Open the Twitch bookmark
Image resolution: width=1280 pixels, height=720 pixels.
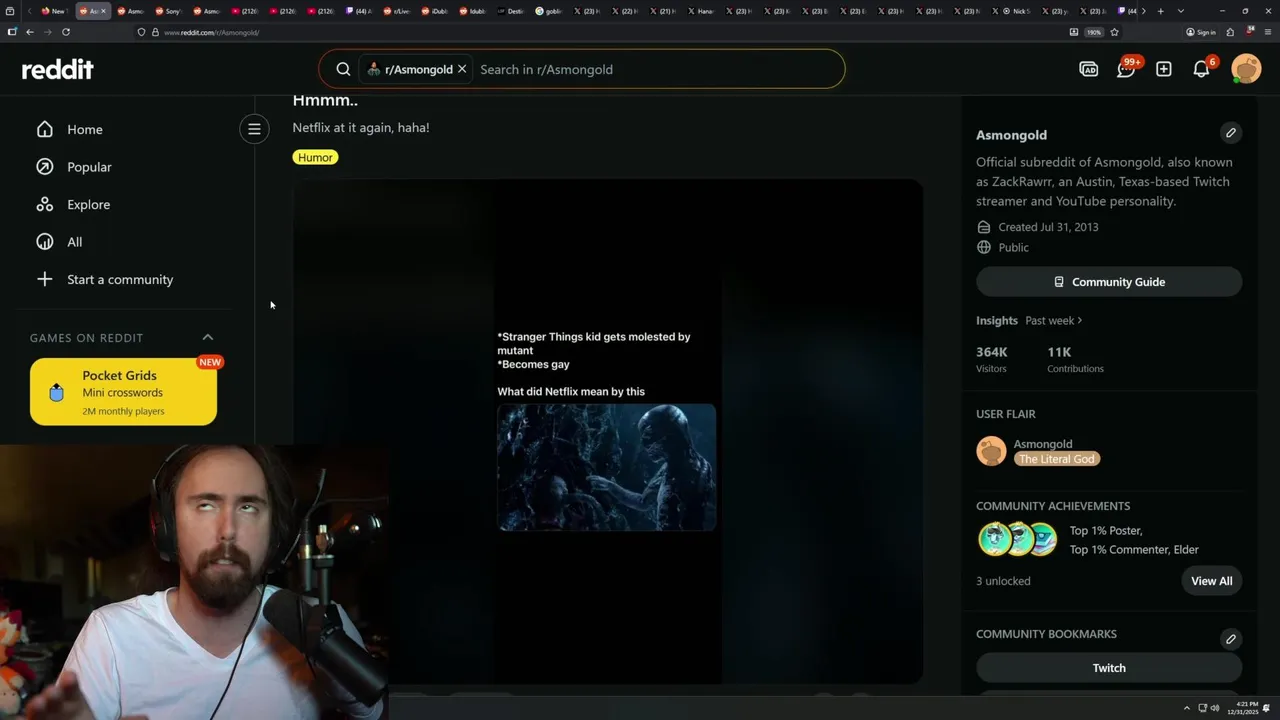click(x=1109, y=668)
